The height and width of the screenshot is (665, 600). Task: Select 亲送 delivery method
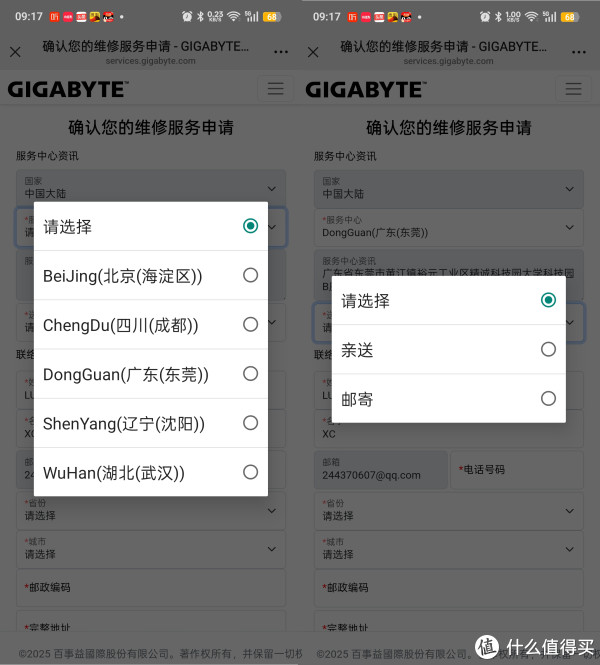(x=449, y=350)
